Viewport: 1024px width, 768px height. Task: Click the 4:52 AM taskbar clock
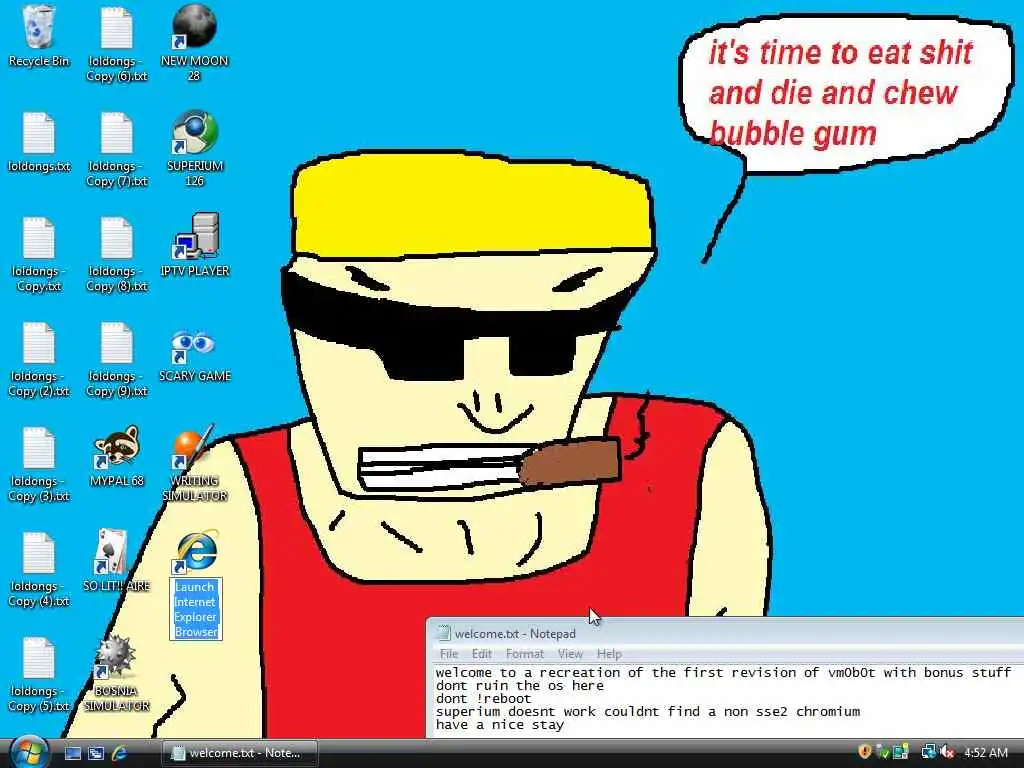(985, 753)
